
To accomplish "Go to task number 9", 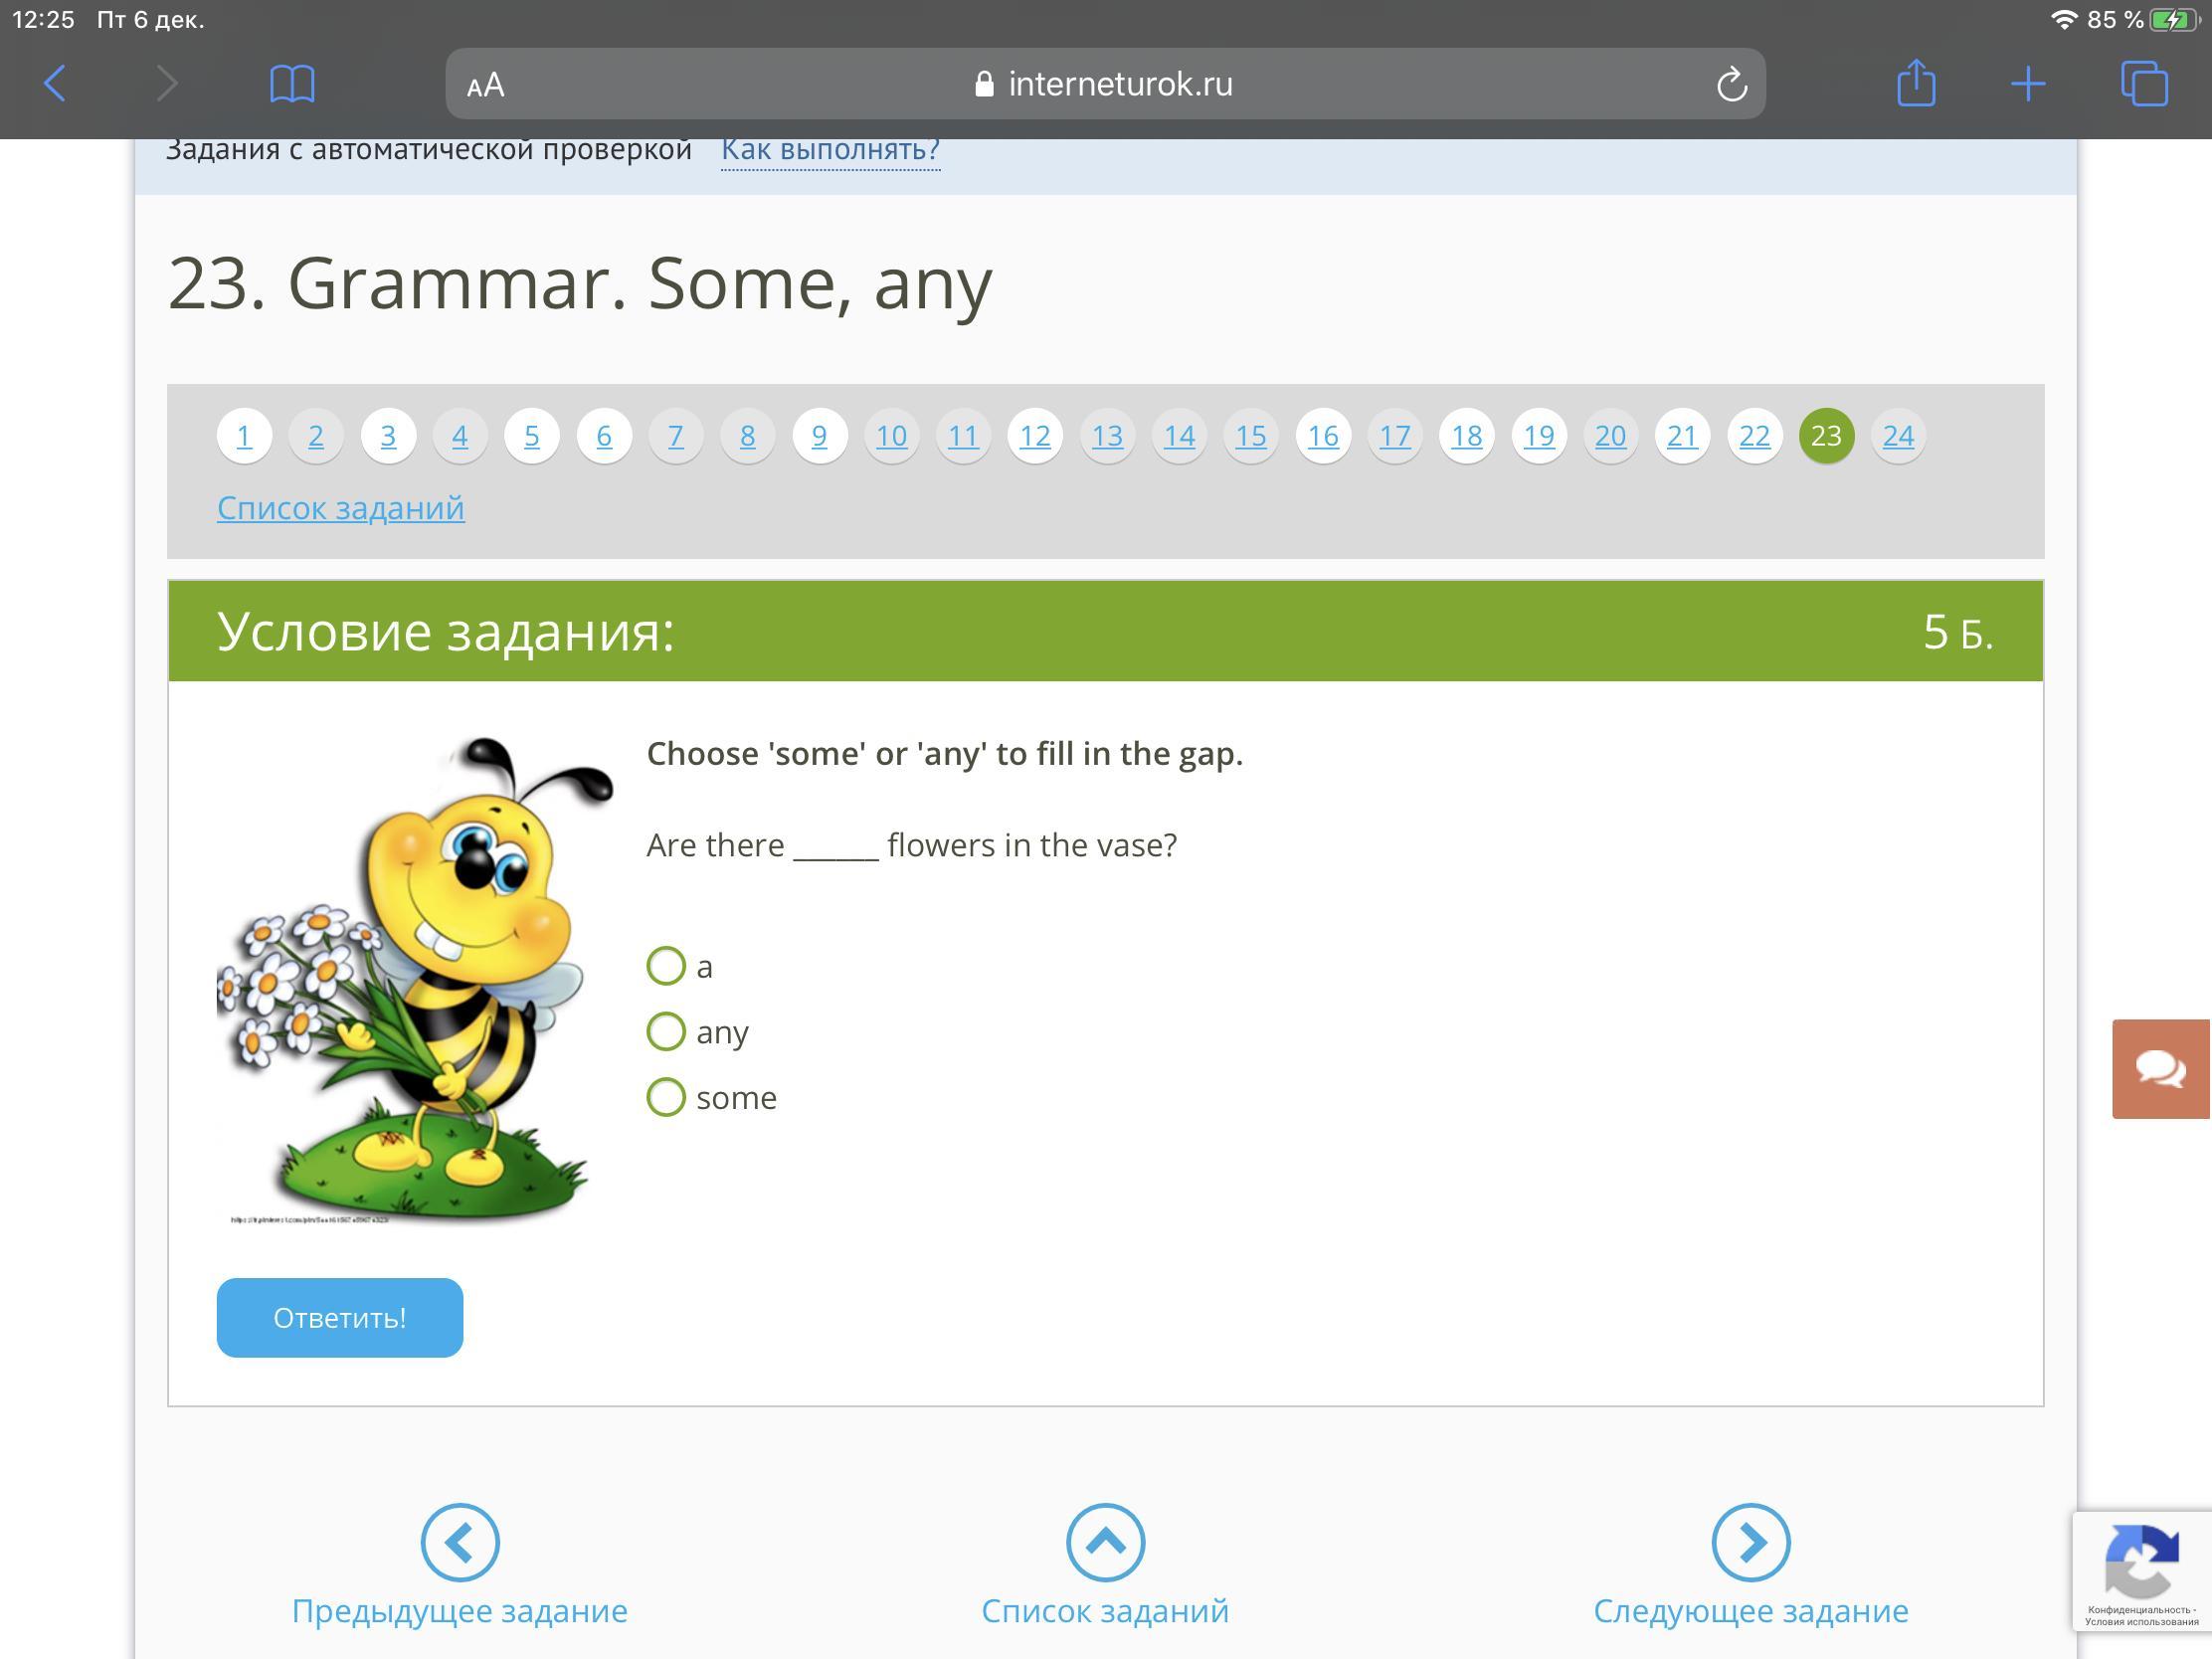I will pyautogui.click(x=819, y=435).
